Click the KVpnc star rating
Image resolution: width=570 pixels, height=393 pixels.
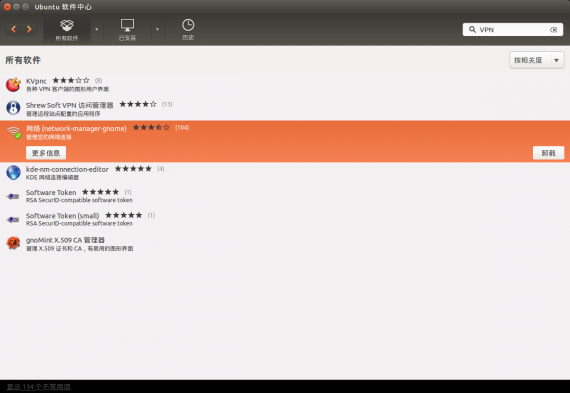click(x=71, y=80)
